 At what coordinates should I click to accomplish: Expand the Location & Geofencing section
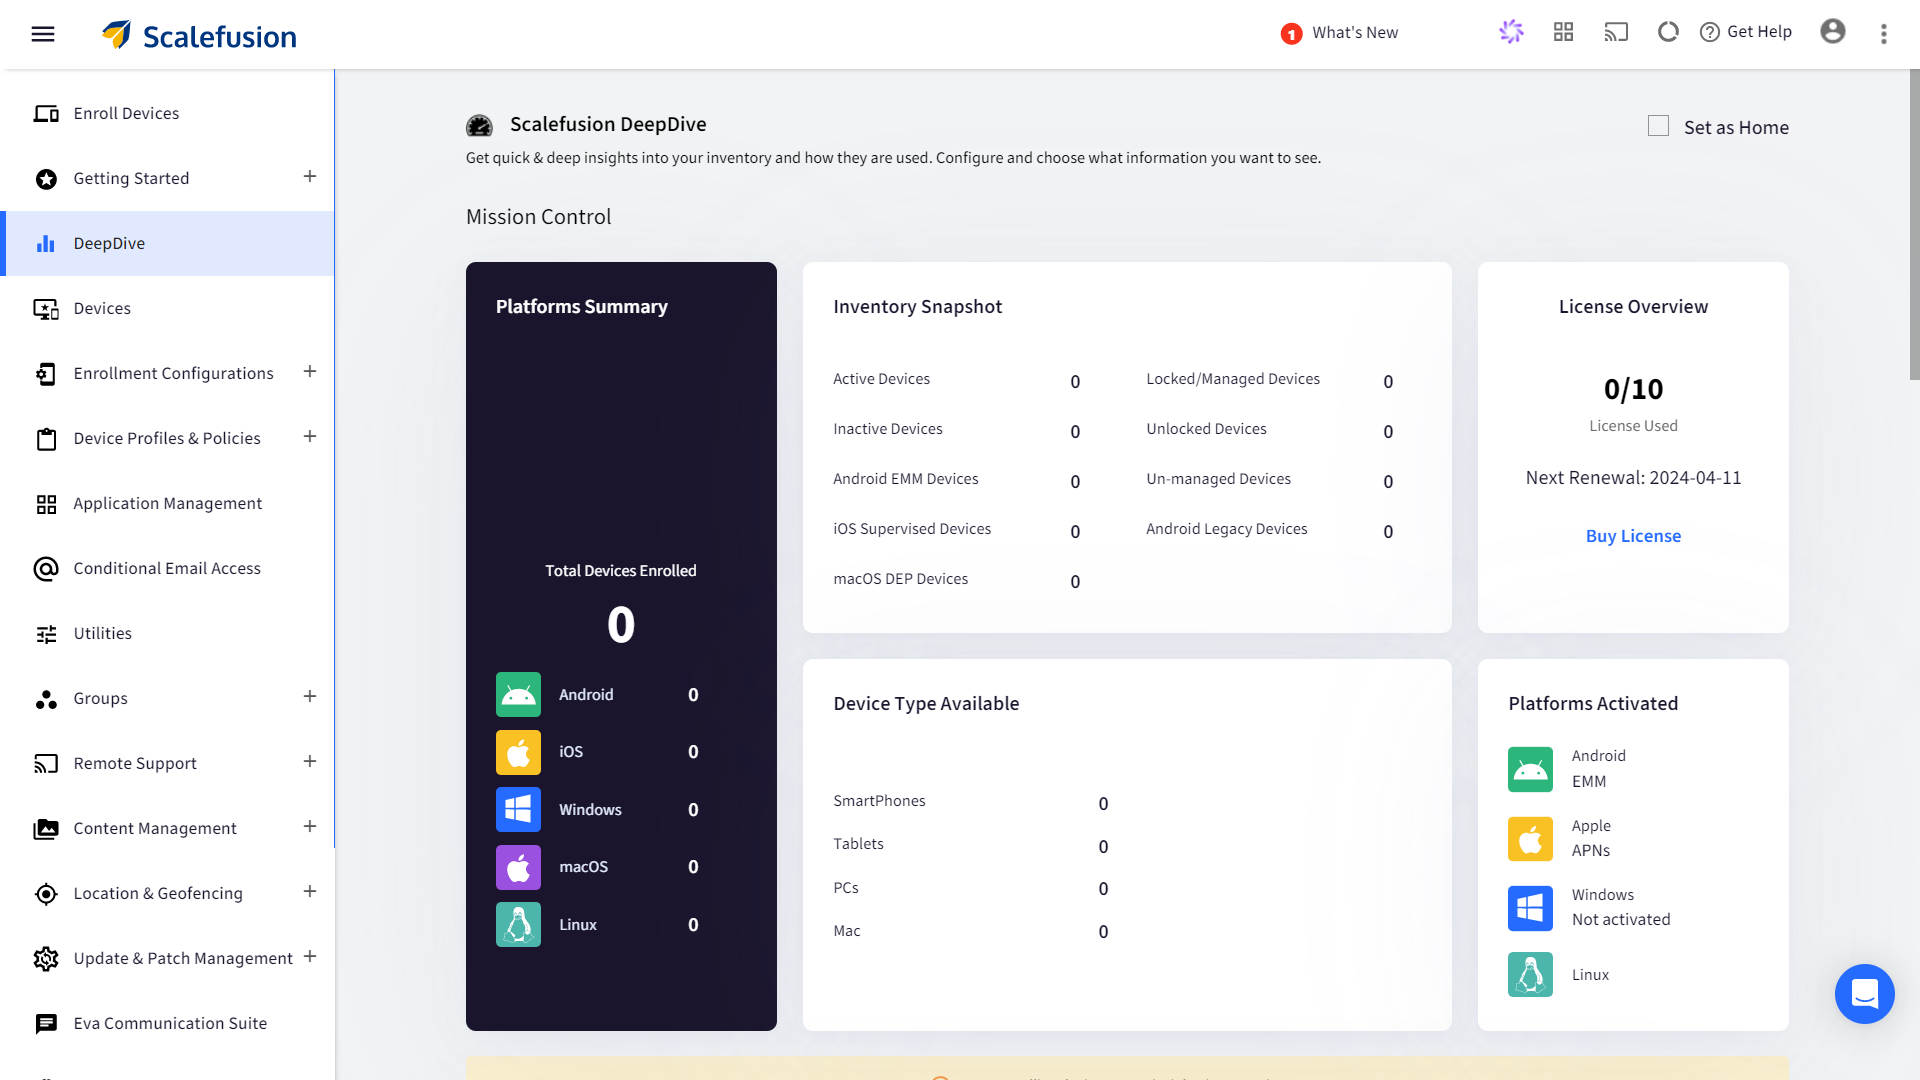pos(309,892)
